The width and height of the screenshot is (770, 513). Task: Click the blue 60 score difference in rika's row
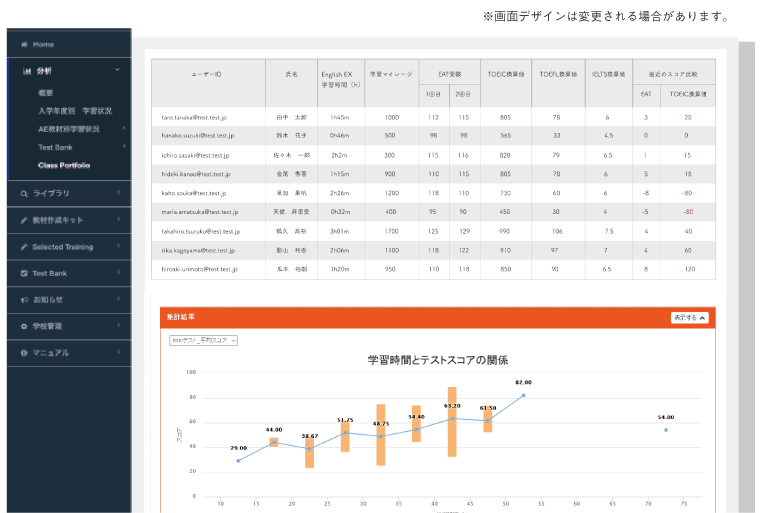click(x=688, y=251)
